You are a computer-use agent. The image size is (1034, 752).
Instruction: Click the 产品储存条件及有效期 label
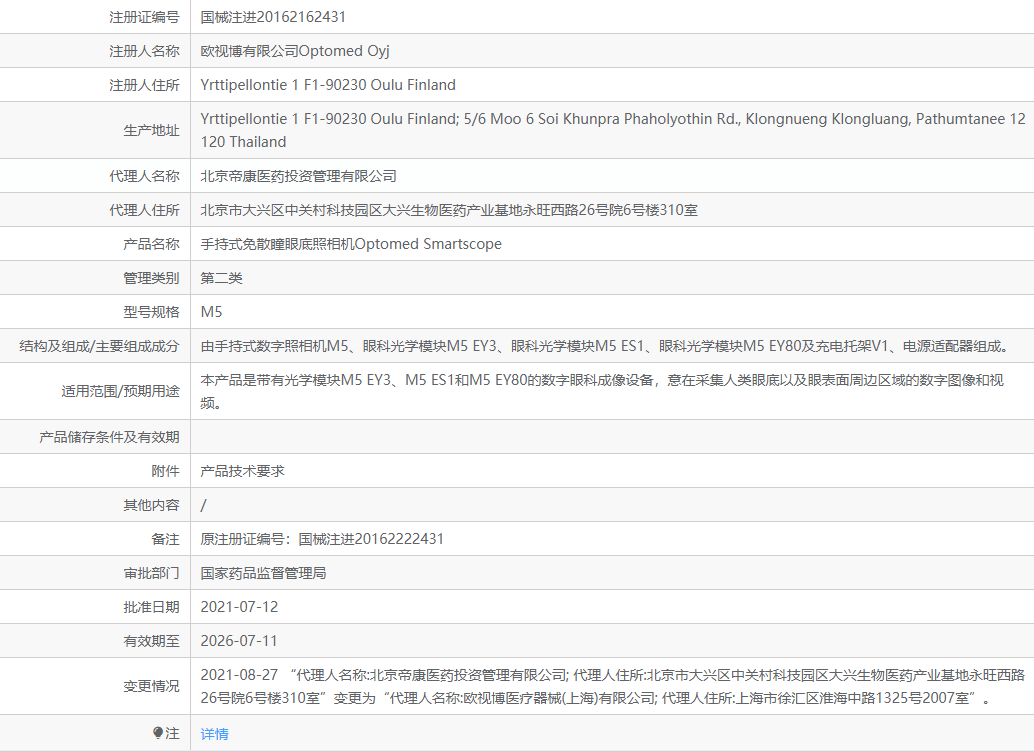coord(109,437)
